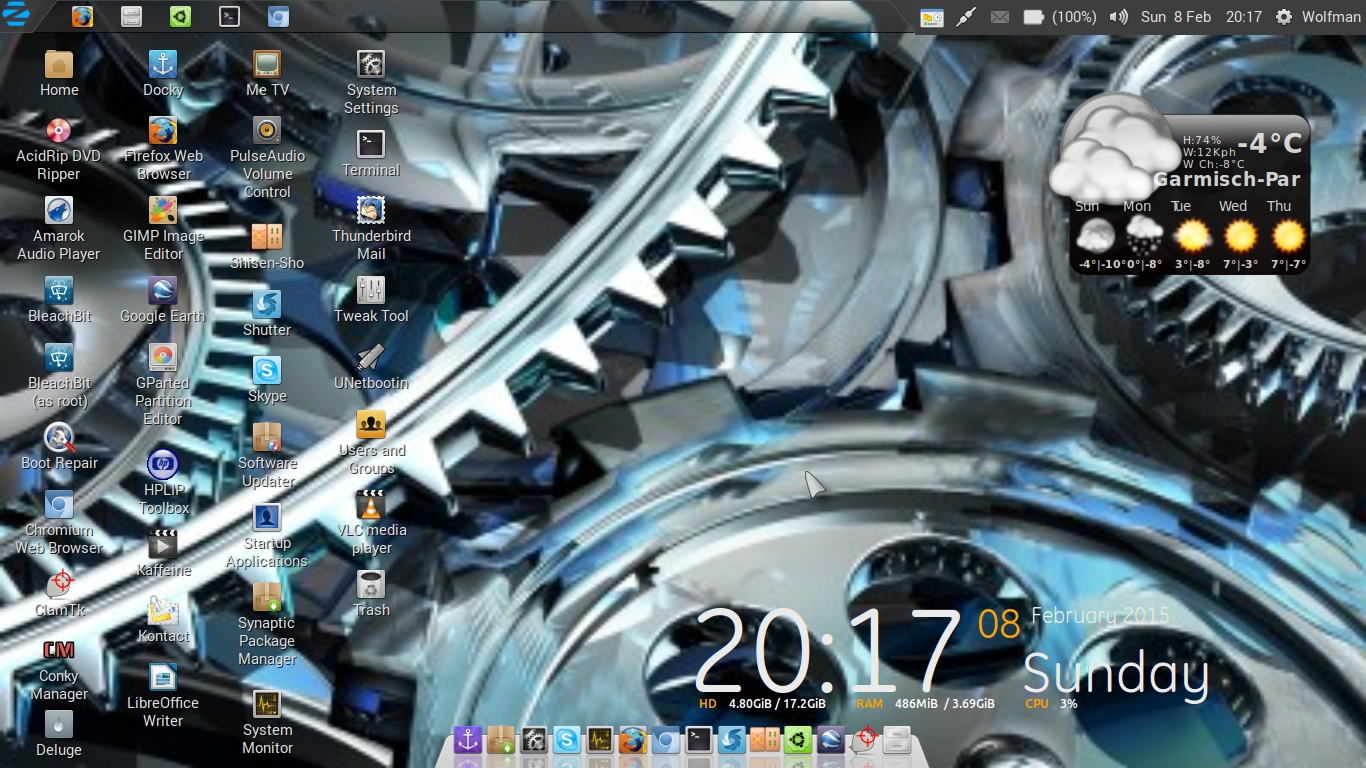Click the Docky anchor icon in the bottom dock
1366x768 pixels.
[468, 740]
